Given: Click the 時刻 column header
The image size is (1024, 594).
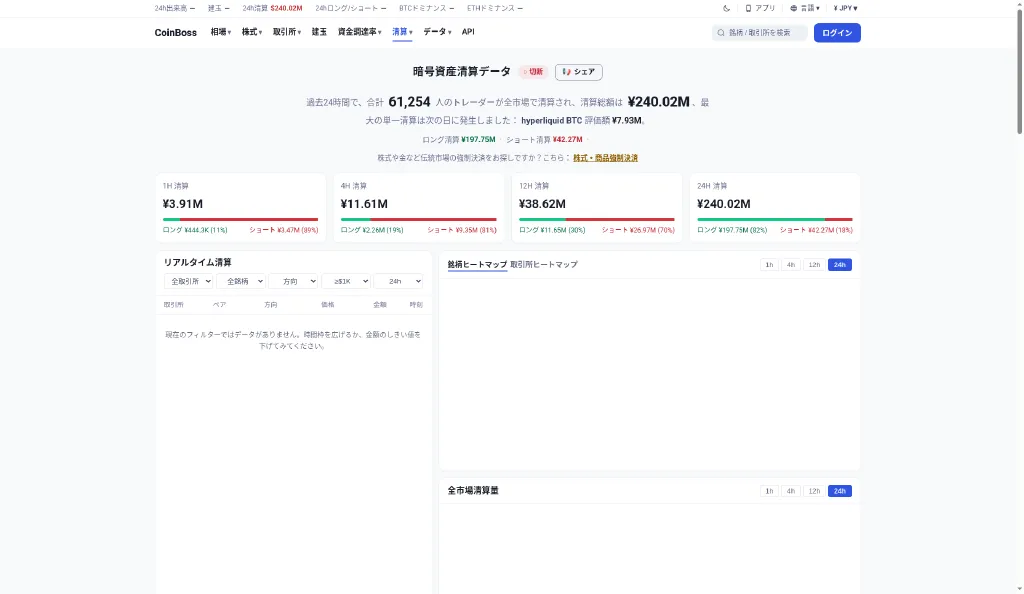Looking at the screenshot, I should 415,305.
